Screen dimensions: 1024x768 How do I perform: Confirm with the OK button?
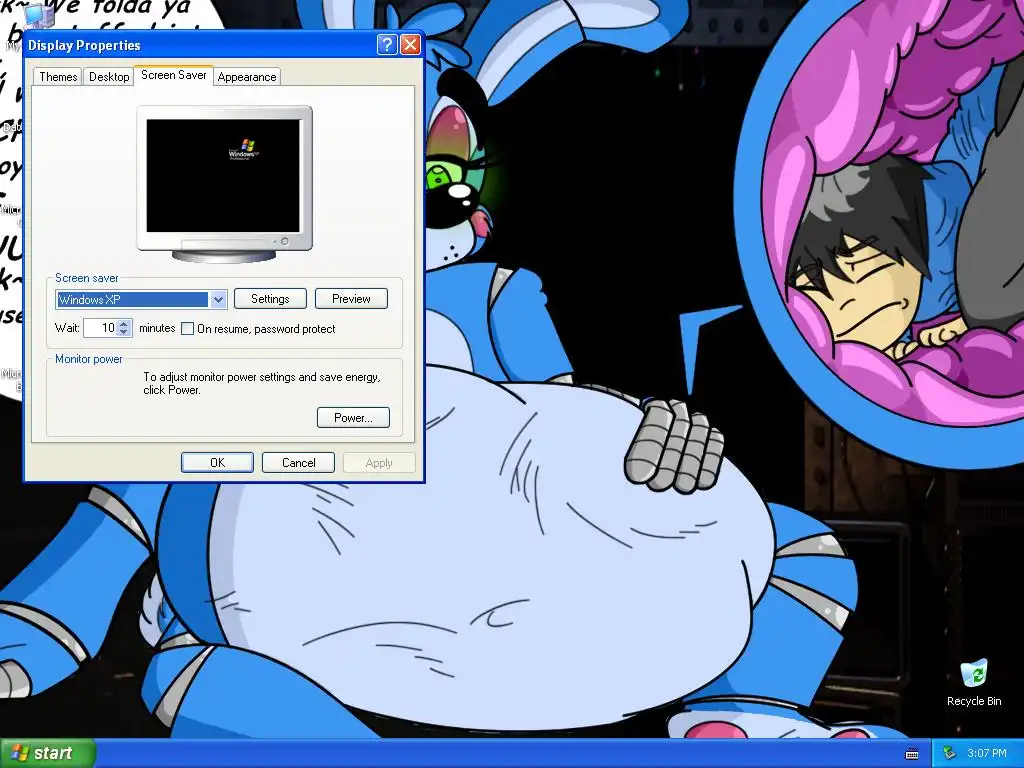[x=217, y=462]
